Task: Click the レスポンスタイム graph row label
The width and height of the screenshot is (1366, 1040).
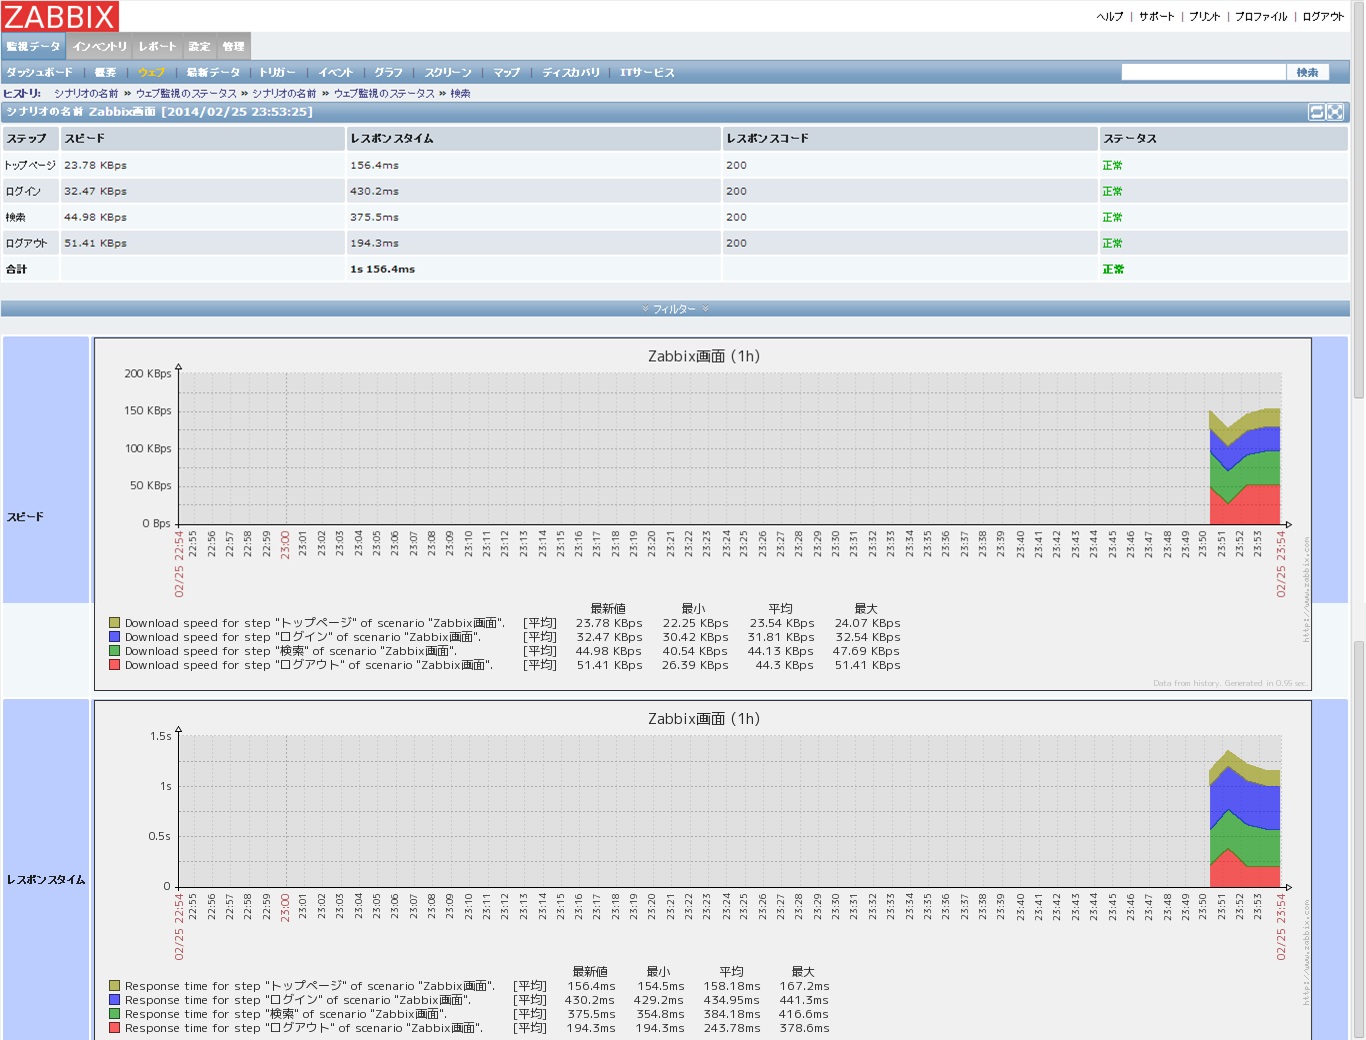Action: (46, 880)
